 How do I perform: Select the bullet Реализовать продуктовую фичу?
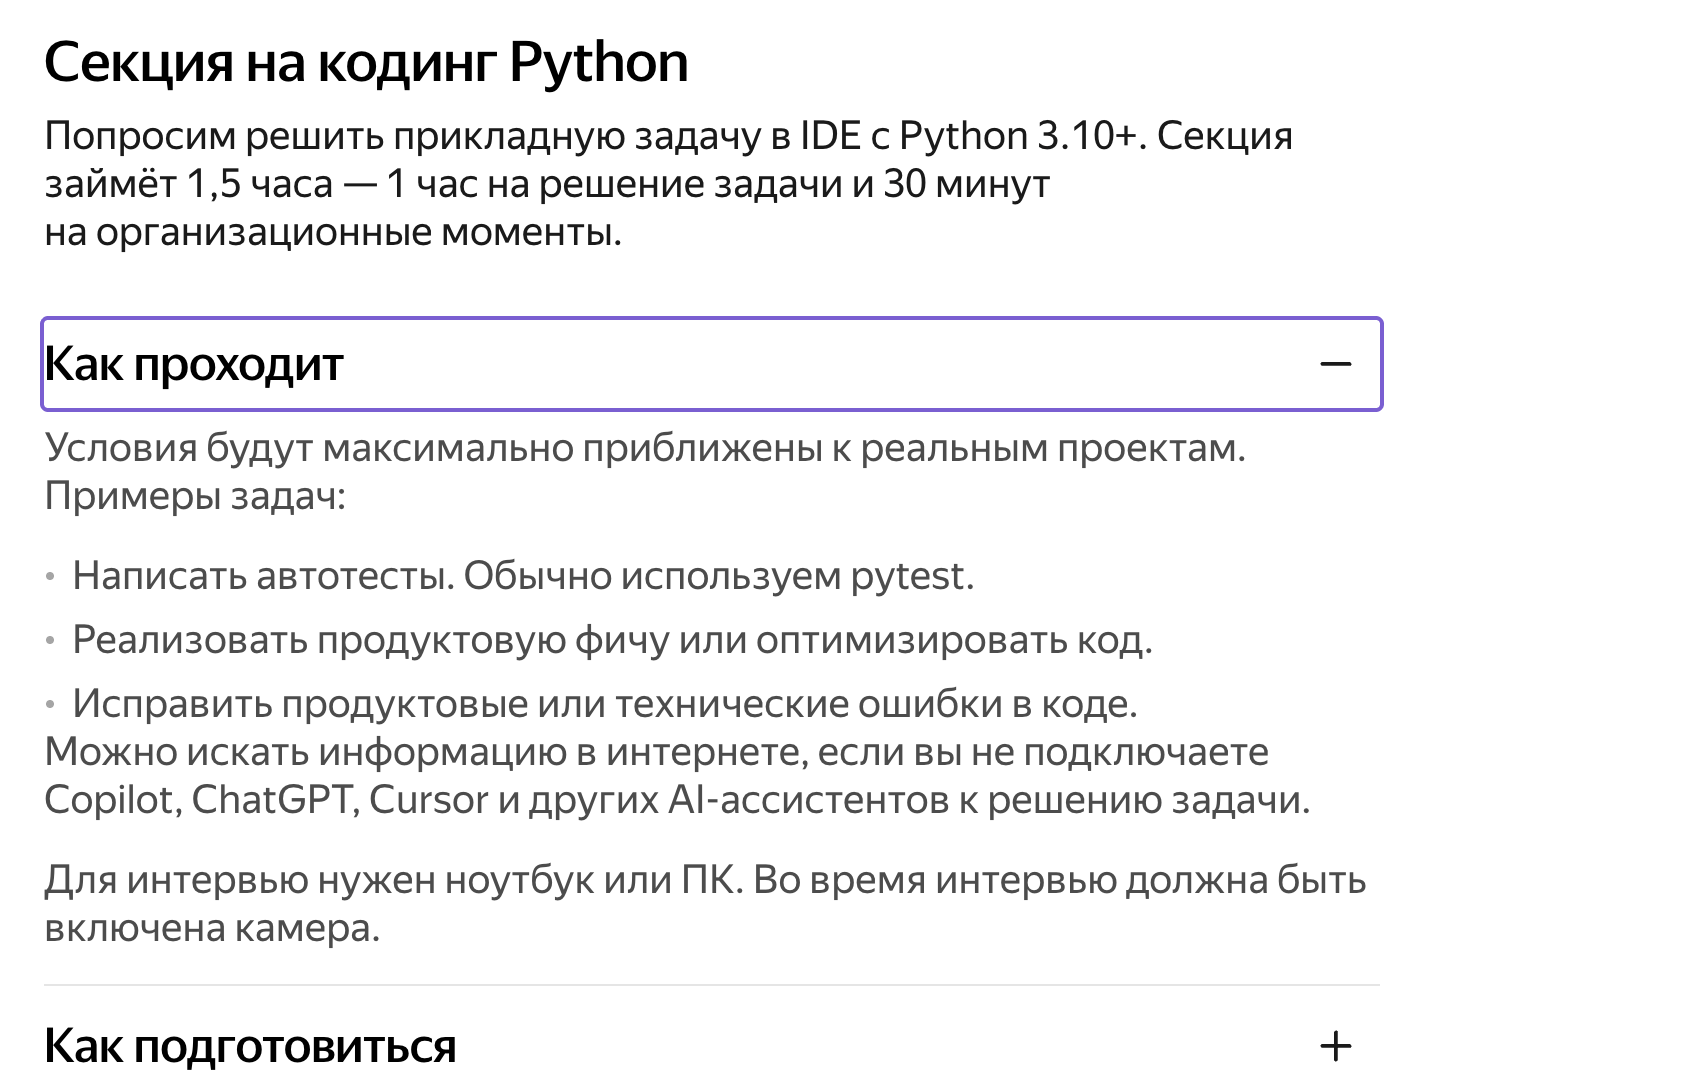pos(612,640)
